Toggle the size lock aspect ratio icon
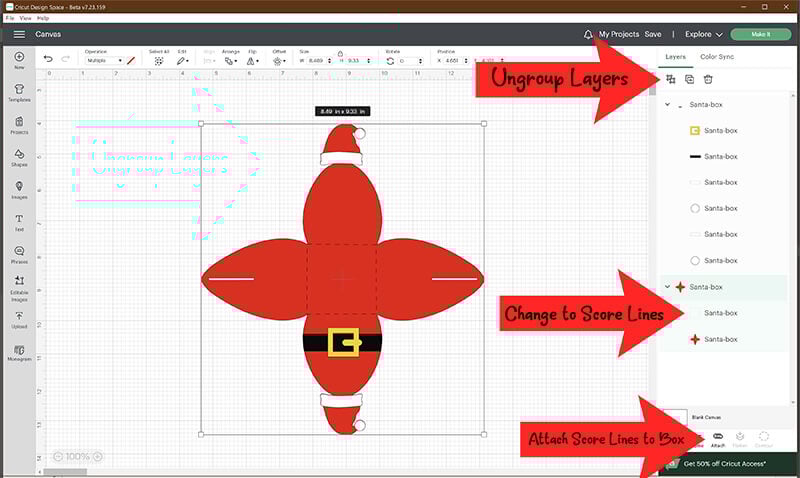Viewport: 800px width, 478px height. 340,52
